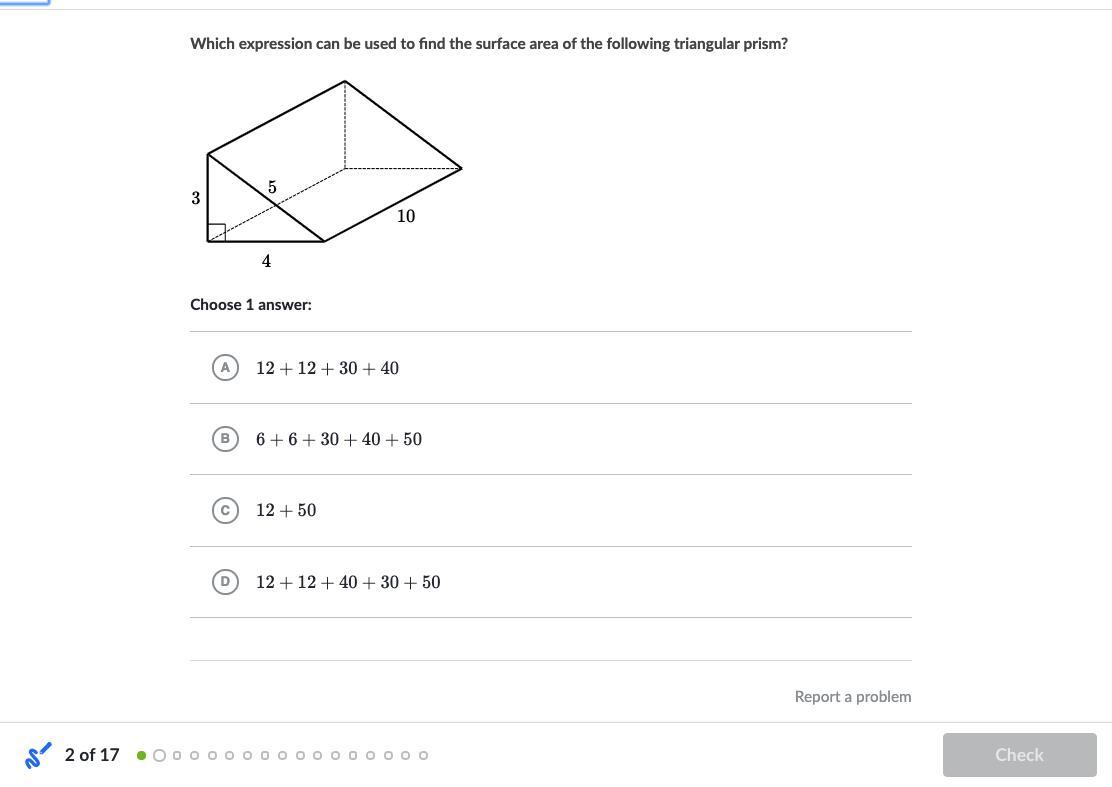Choose answer C radio circle
The height and width of the screenshot is (787, 1112).
(x=225, y=510)
